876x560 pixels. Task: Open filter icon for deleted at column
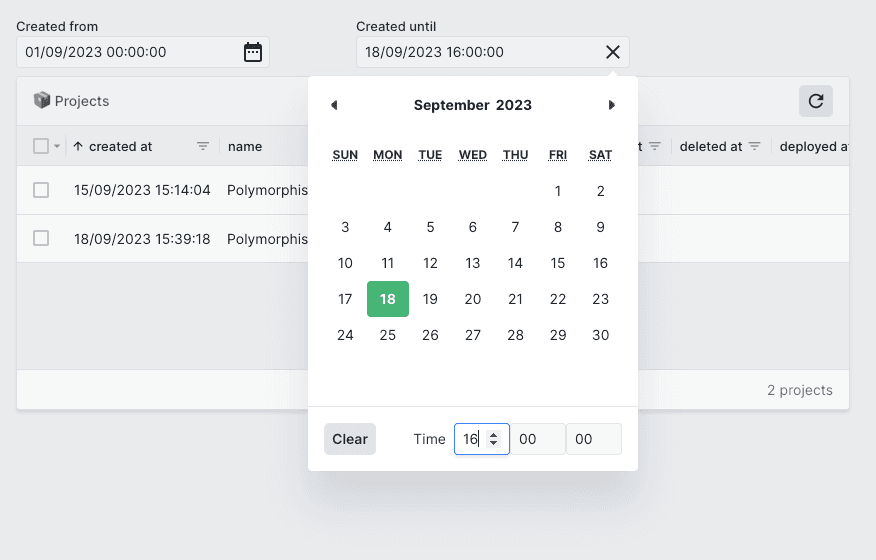pos(754,146)
